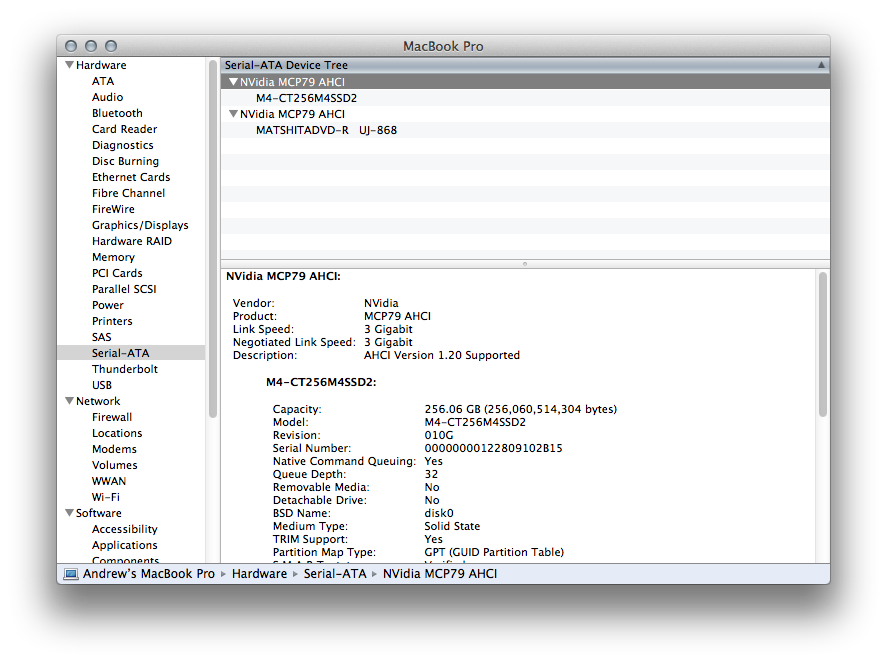Show Power information
Screen dimensions: 887x663
click(x=107, y=305)
